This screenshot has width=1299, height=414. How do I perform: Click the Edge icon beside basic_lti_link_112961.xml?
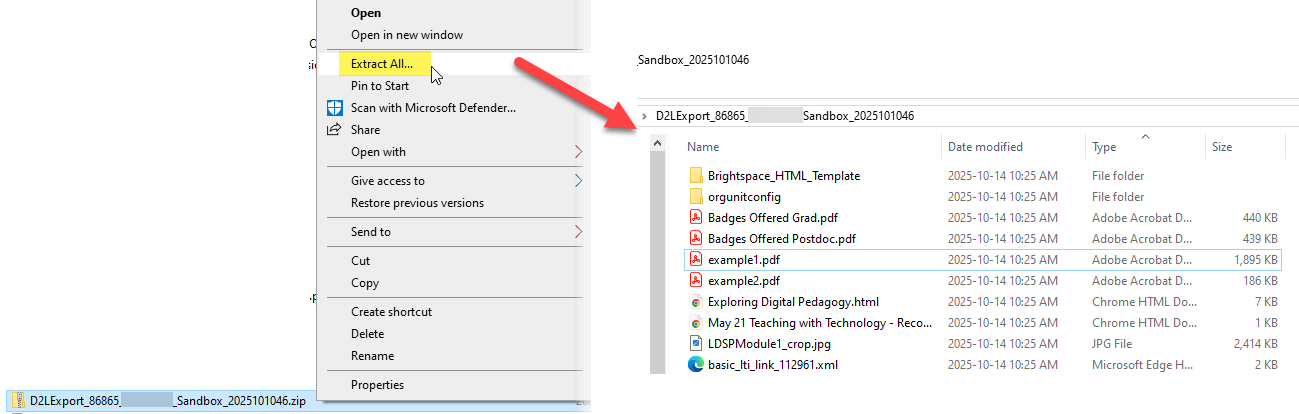pos(696,365)
